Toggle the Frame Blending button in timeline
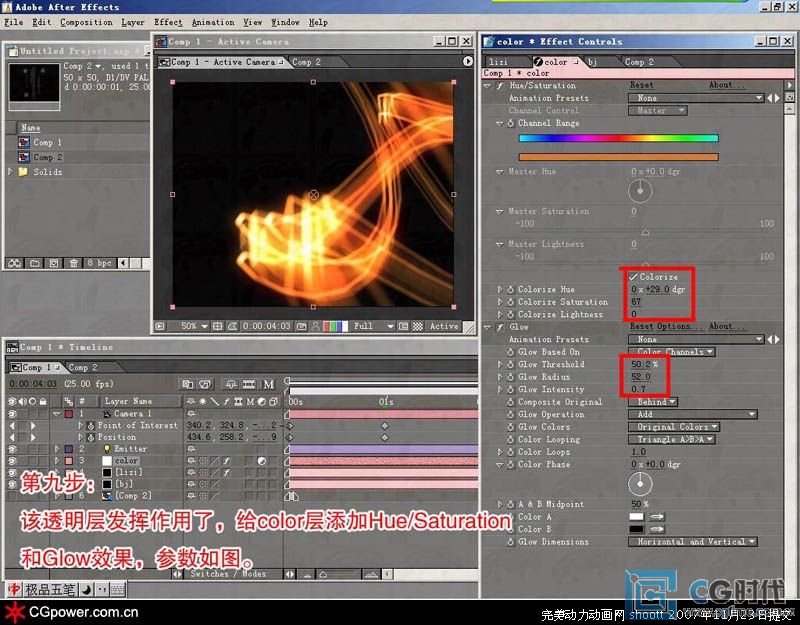The image size is (800, 625). click(x=249, y=384)
